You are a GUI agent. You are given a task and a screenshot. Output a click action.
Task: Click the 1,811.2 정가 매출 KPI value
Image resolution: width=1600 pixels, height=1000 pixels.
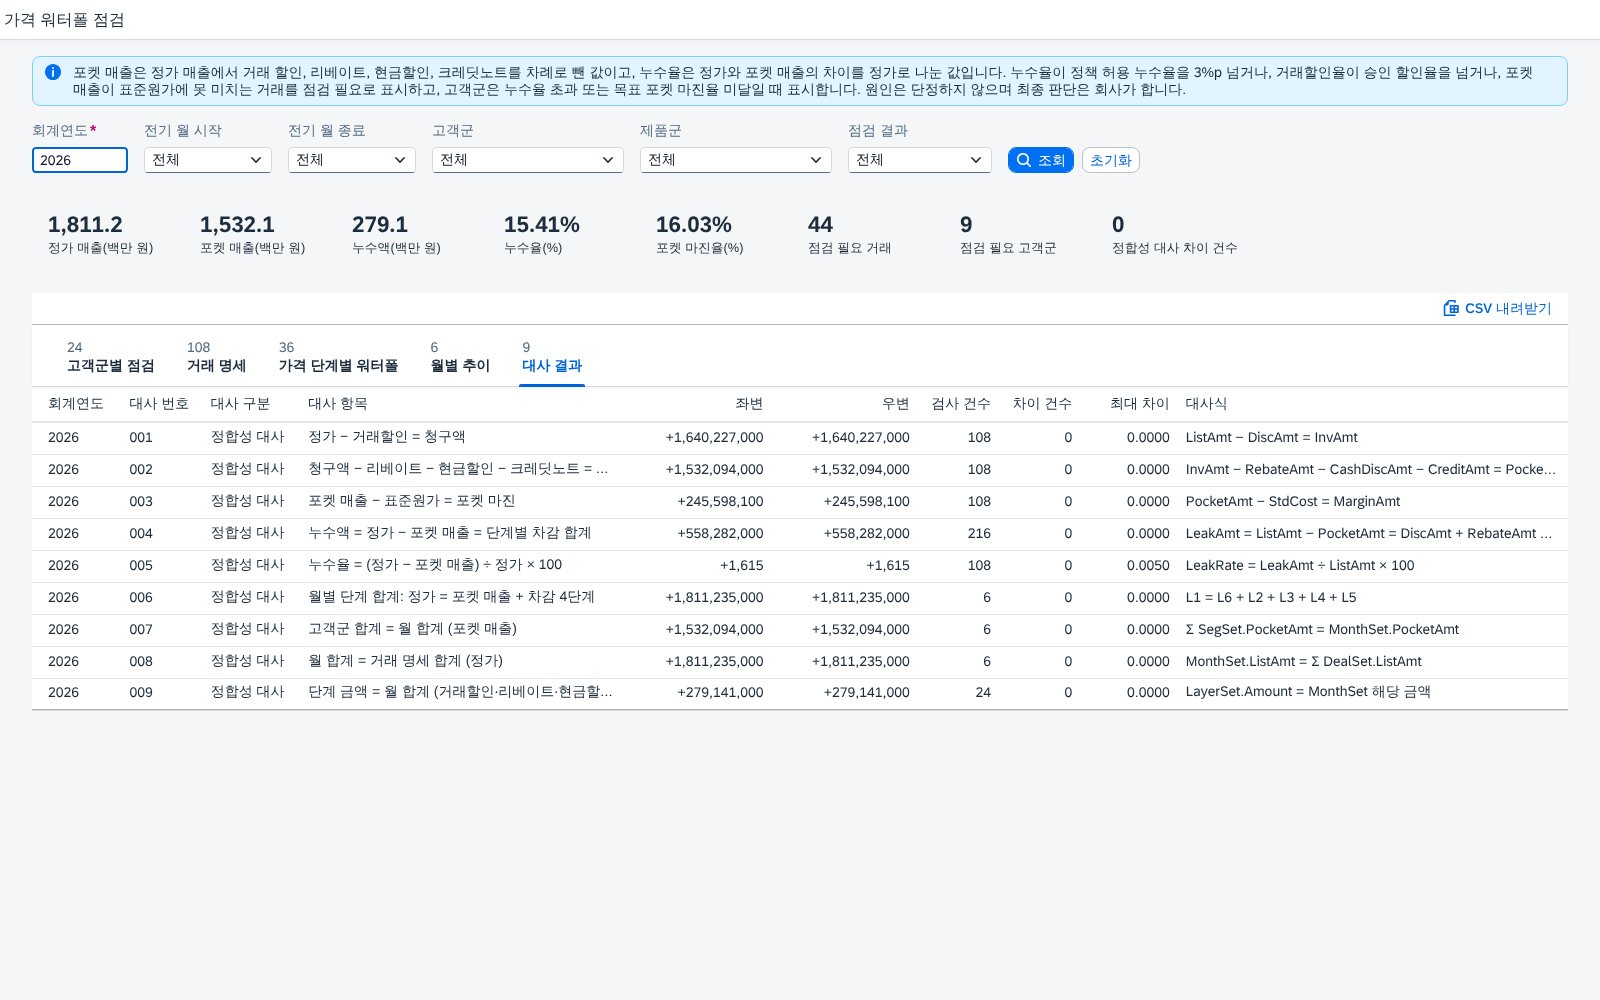point(85,225)
